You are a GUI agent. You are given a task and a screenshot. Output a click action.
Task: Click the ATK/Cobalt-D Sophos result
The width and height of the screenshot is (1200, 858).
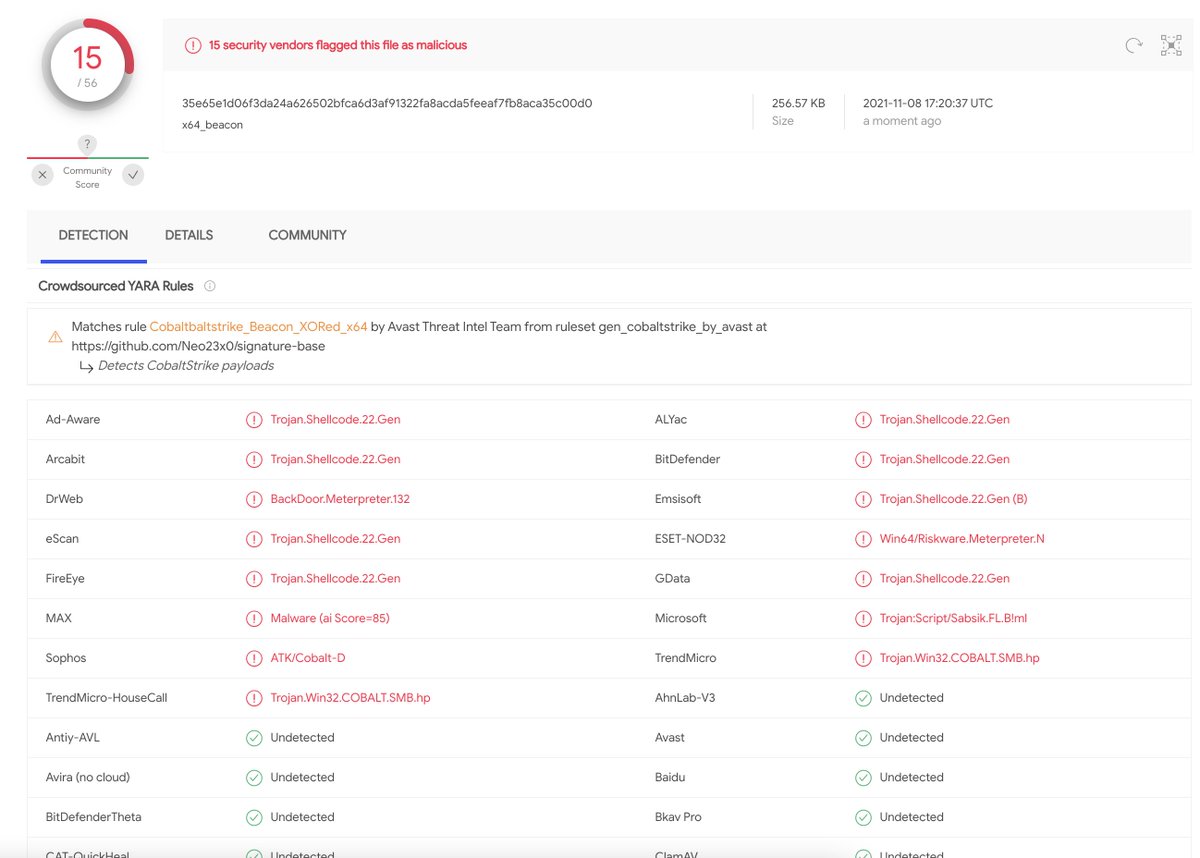pyautogui.click(x=308, y=658)
